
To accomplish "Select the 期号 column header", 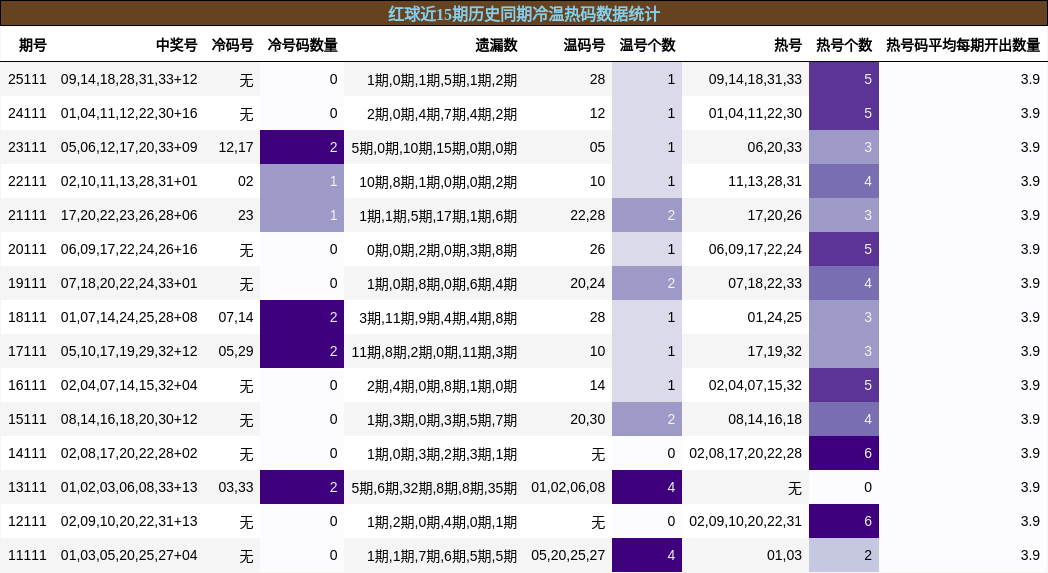I will pyautogui.click(x=33, y=45).
